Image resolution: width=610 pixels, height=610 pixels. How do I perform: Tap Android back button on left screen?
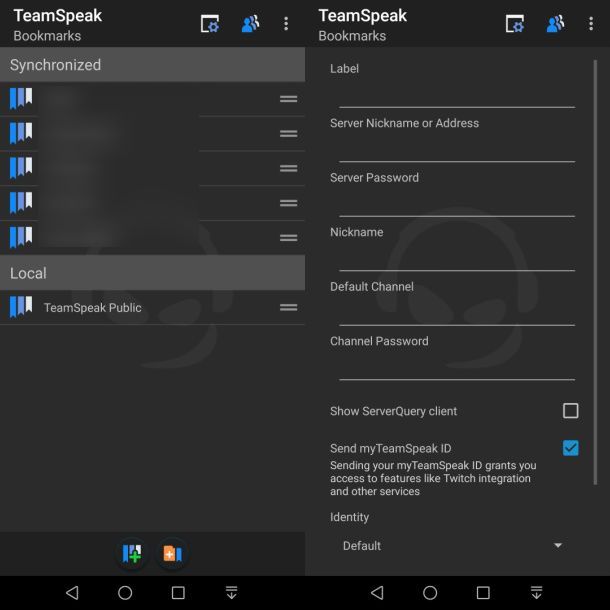click(72, 592)
